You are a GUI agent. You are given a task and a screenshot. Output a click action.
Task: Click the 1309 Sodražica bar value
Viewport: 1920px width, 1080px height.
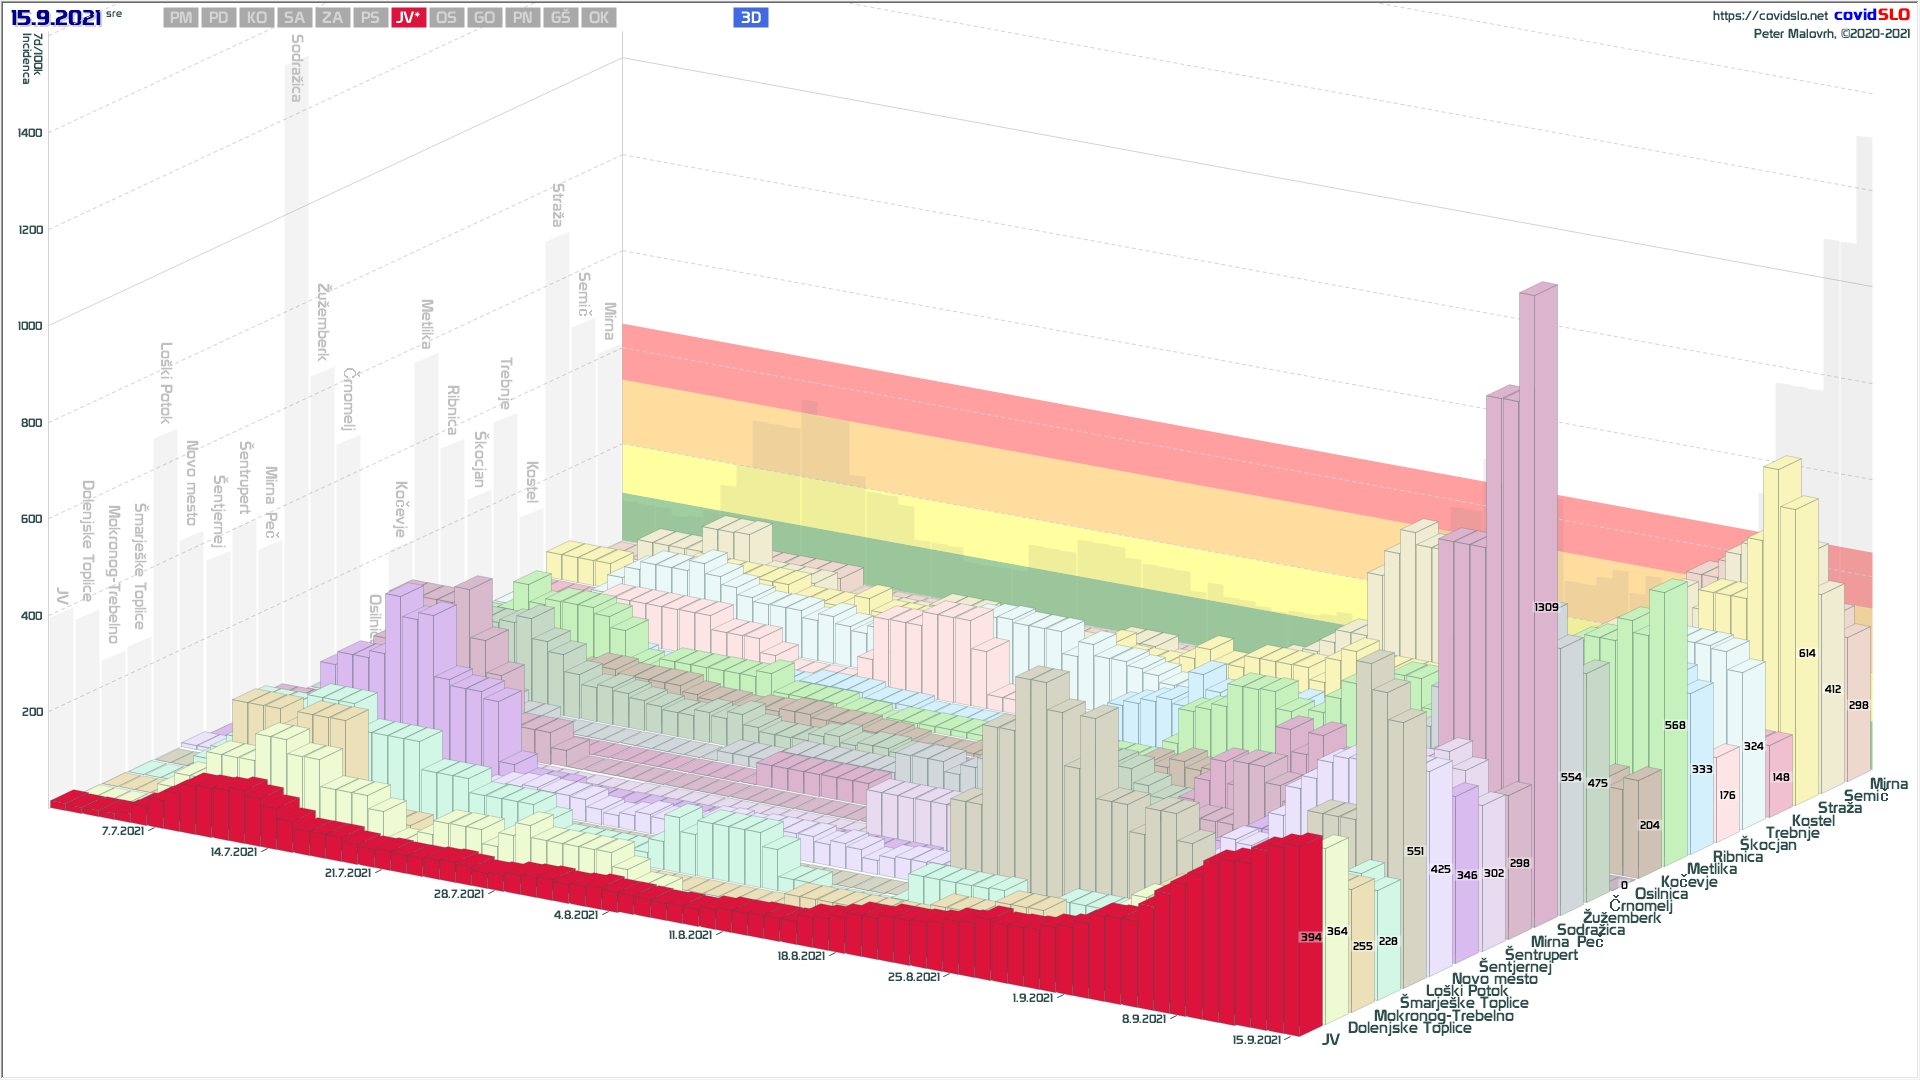click(1546, 607)
